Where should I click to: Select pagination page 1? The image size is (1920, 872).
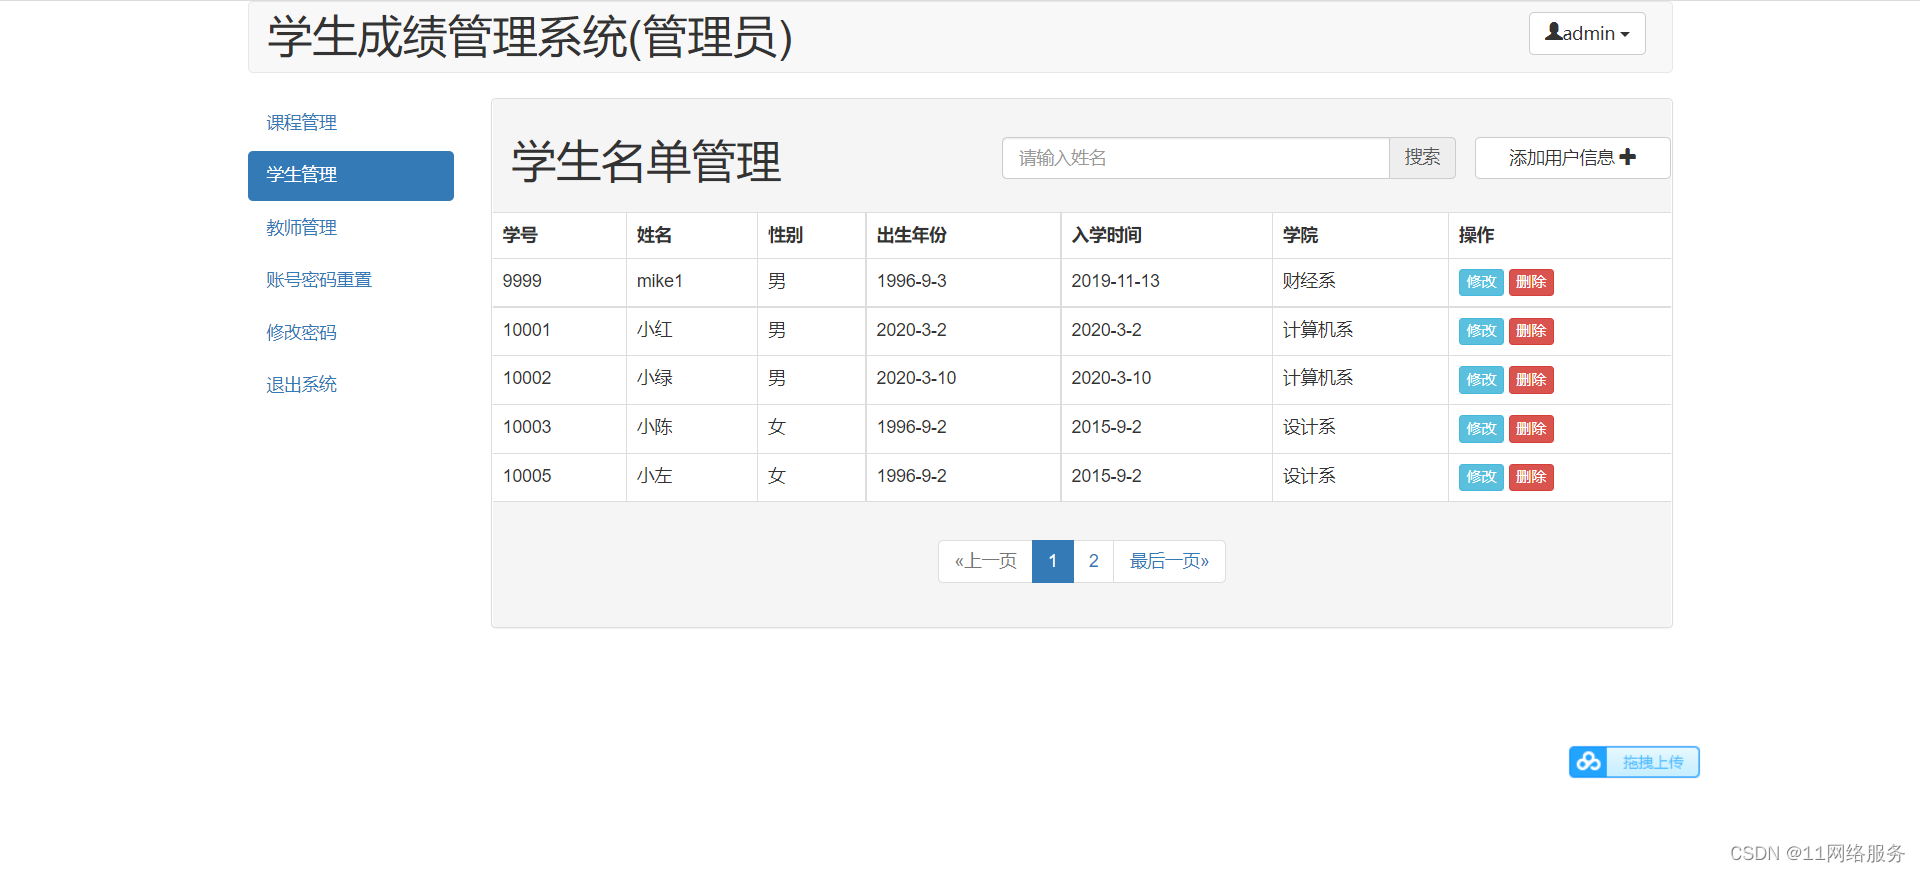click(1053, 561)
